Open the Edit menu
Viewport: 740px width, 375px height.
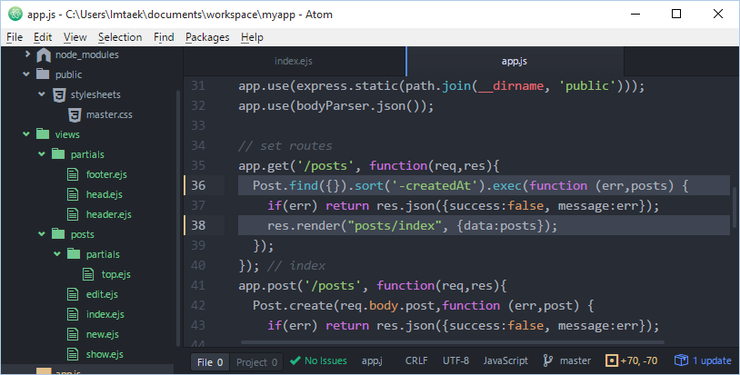click(x=42, y=37)
